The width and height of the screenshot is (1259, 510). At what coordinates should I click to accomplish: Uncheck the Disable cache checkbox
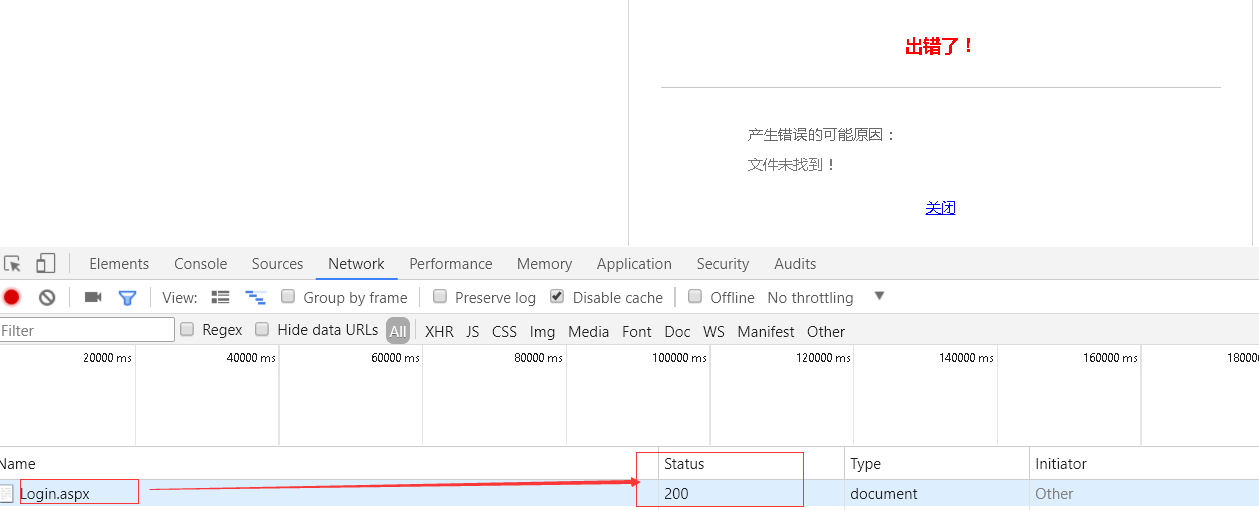[557, 297]
